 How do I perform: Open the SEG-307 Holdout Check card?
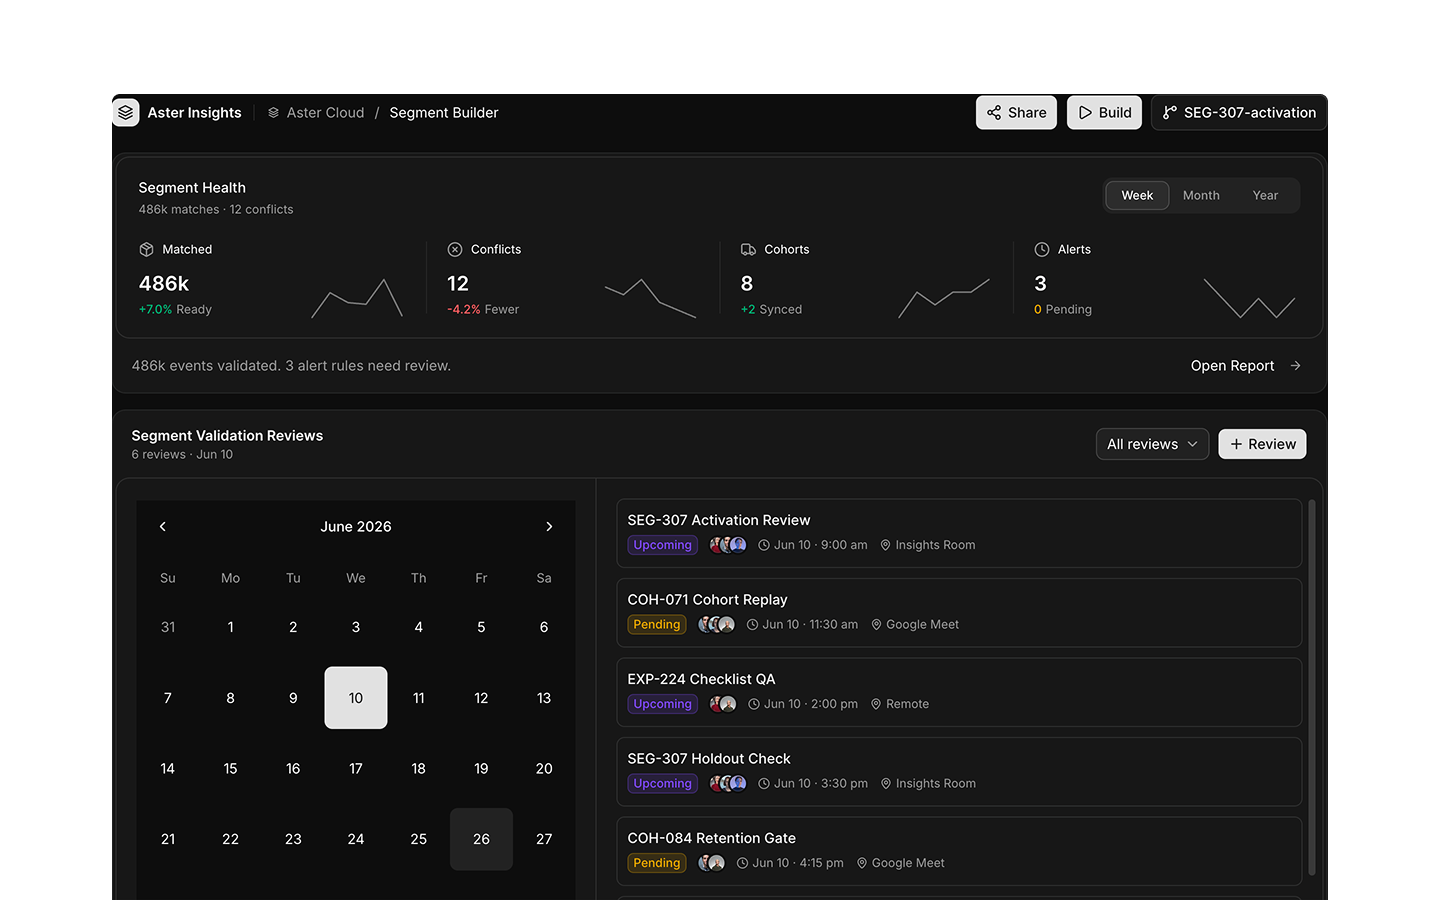tap(959, 772)
